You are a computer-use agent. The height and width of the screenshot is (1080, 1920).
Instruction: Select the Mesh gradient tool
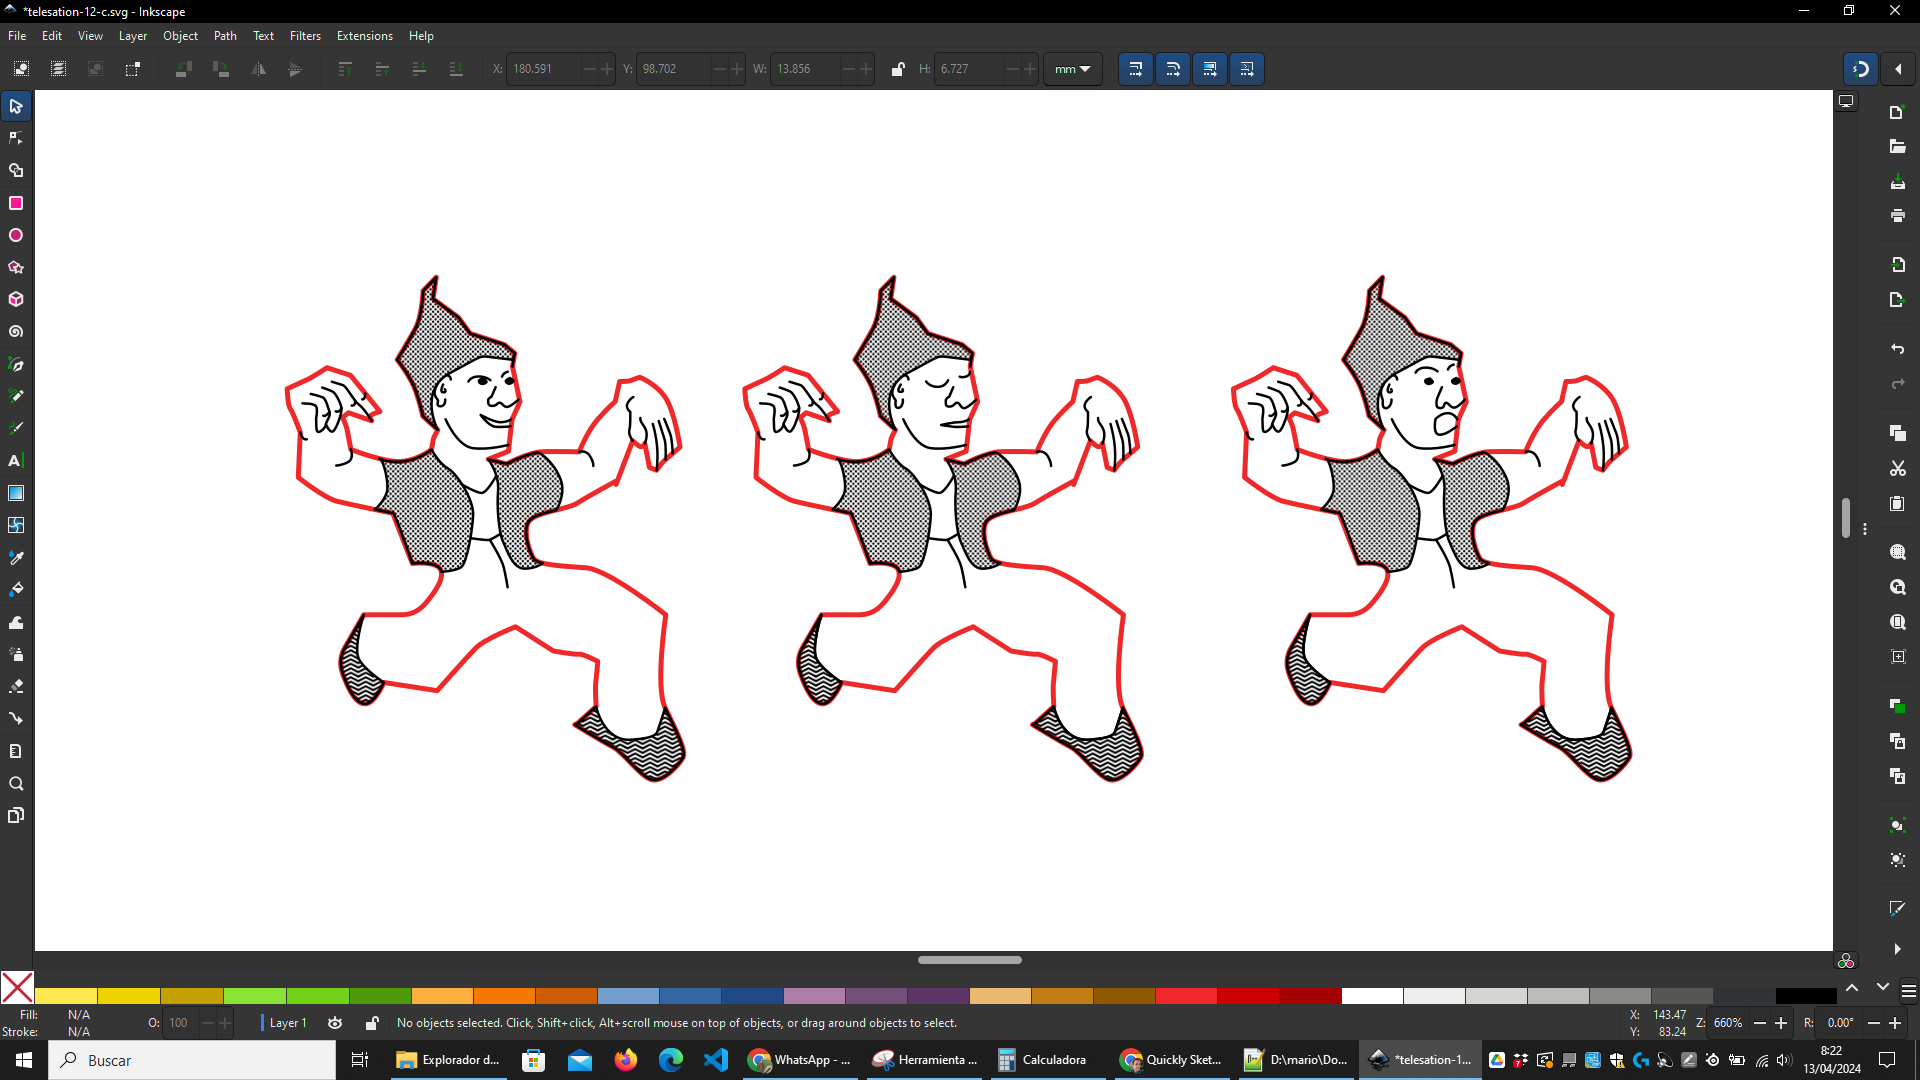click(16, 525)
